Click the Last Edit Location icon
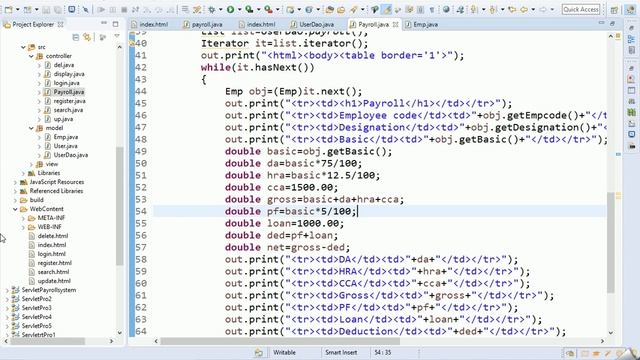The width and height of the screenshot is (640, 360). pyautogui.click(x=512, y=9)
